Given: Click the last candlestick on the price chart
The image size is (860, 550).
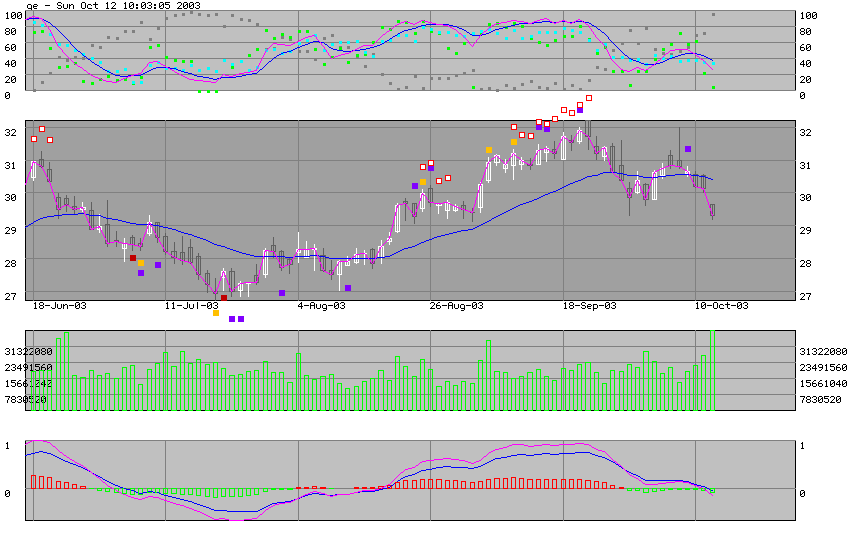Looking at the screenshot, I should coord(713,210).
